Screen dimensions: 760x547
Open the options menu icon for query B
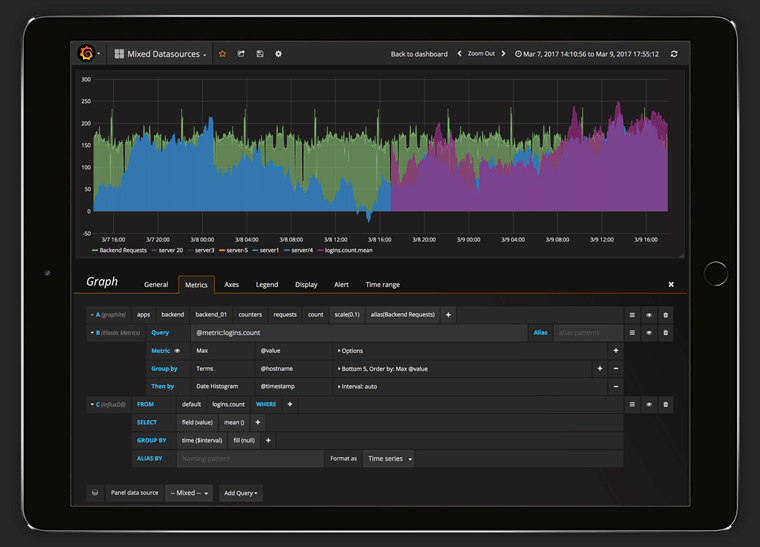pos(632,333)
